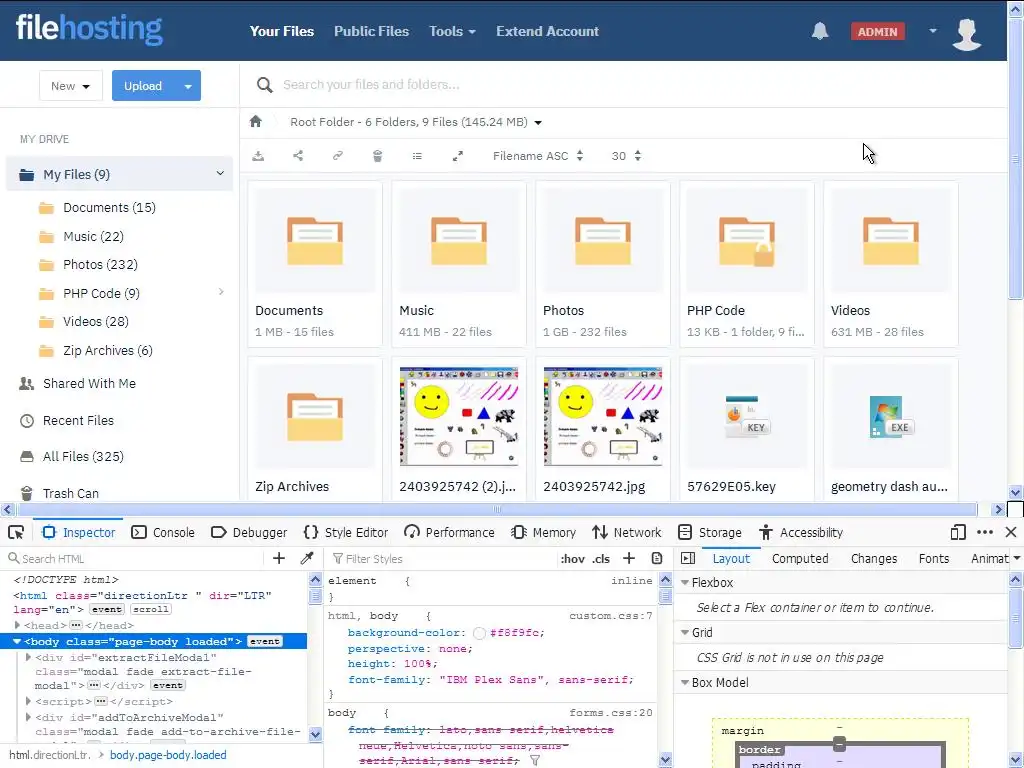This screenshot has width=1024, height=768.
Task: Collapse the body element node
Action: point(17,641)
